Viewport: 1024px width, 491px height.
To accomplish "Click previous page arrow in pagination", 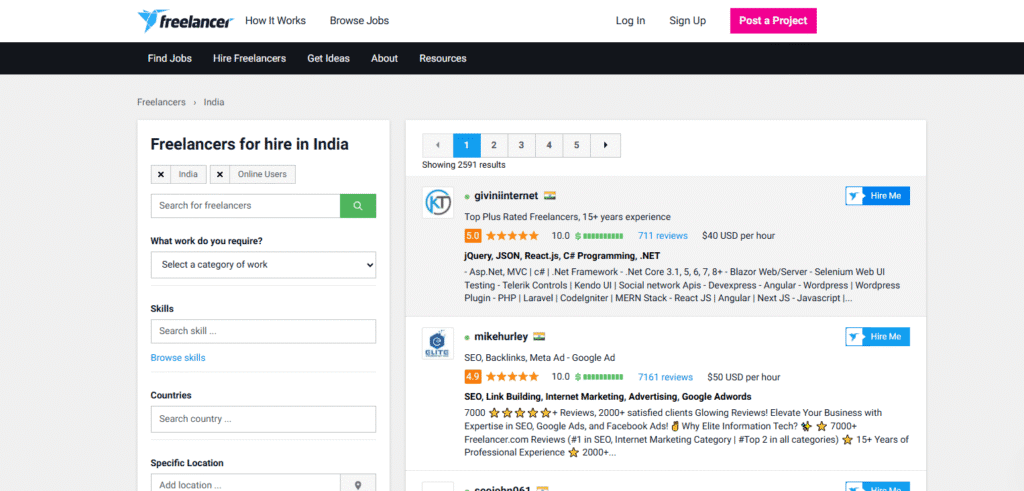I will pyautogui.click(x=437, y=145).
